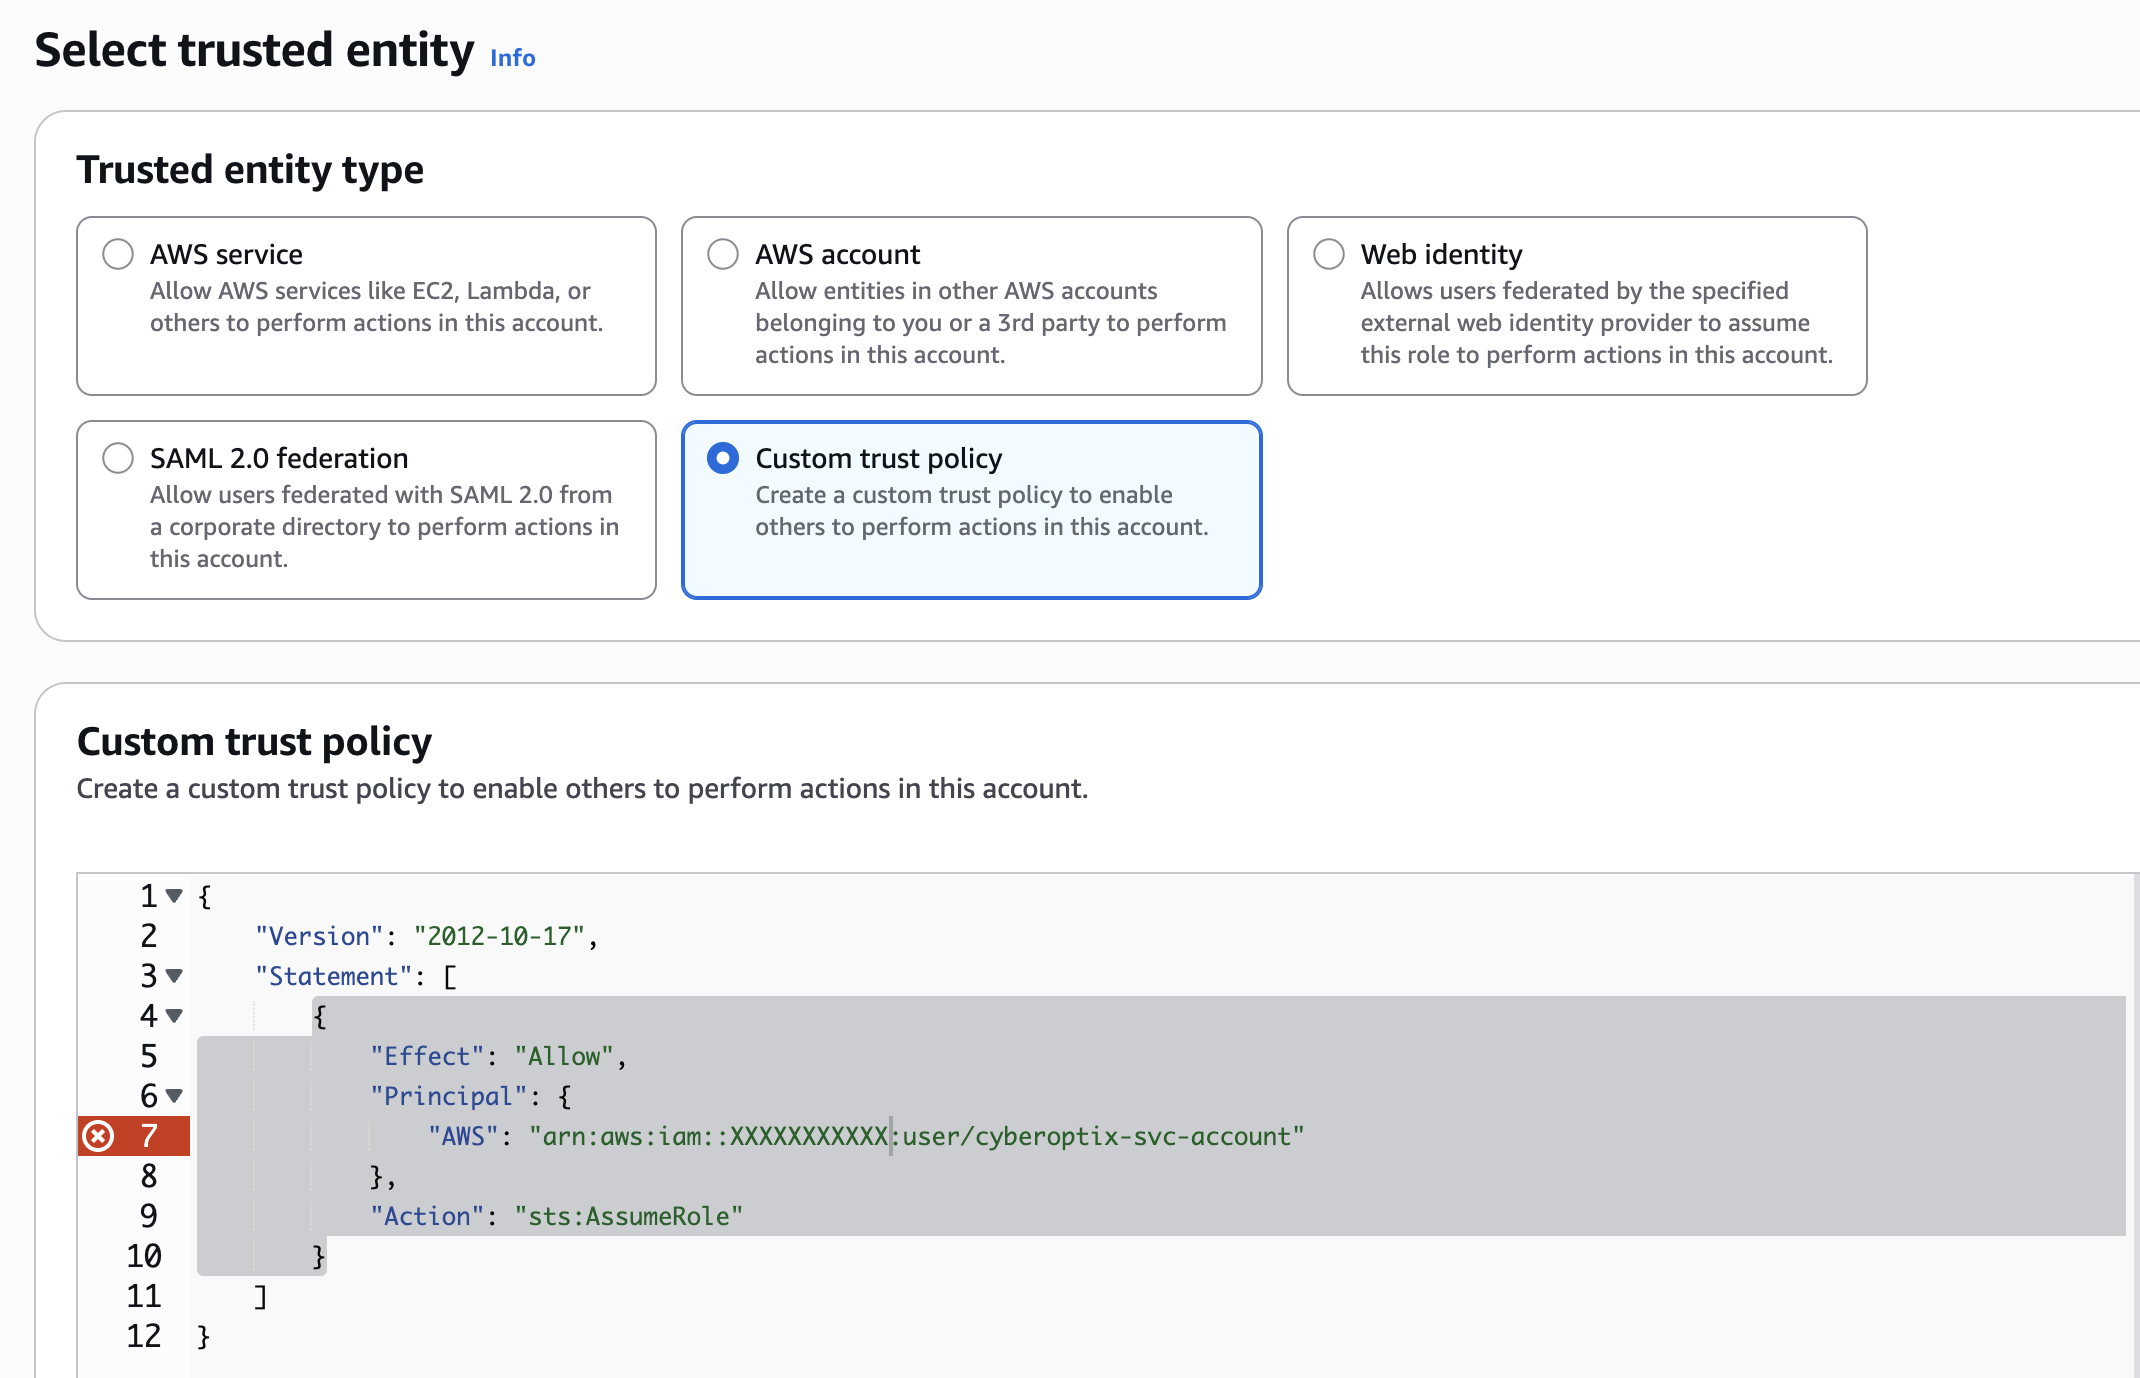This screenshot has width=2140, height=1378.
Task: Click the error icon on line 7
Action: (98, 1136)
